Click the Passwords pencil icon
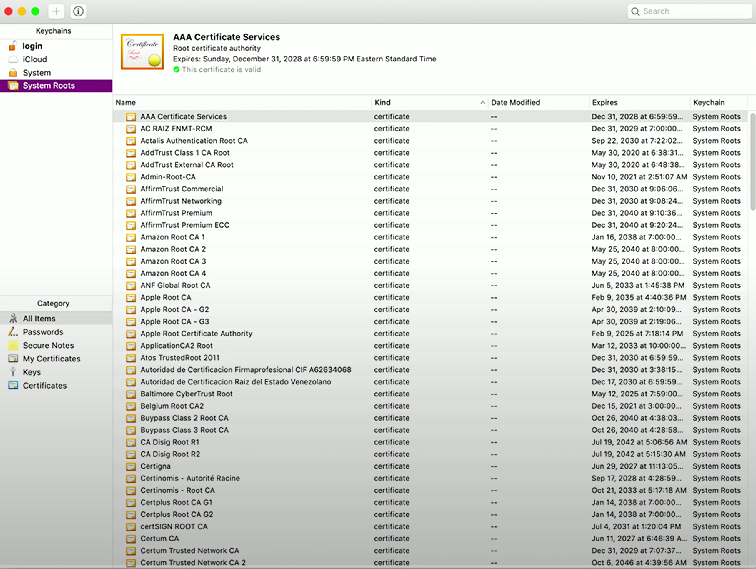756x569 pixels. tap(13, 332)
